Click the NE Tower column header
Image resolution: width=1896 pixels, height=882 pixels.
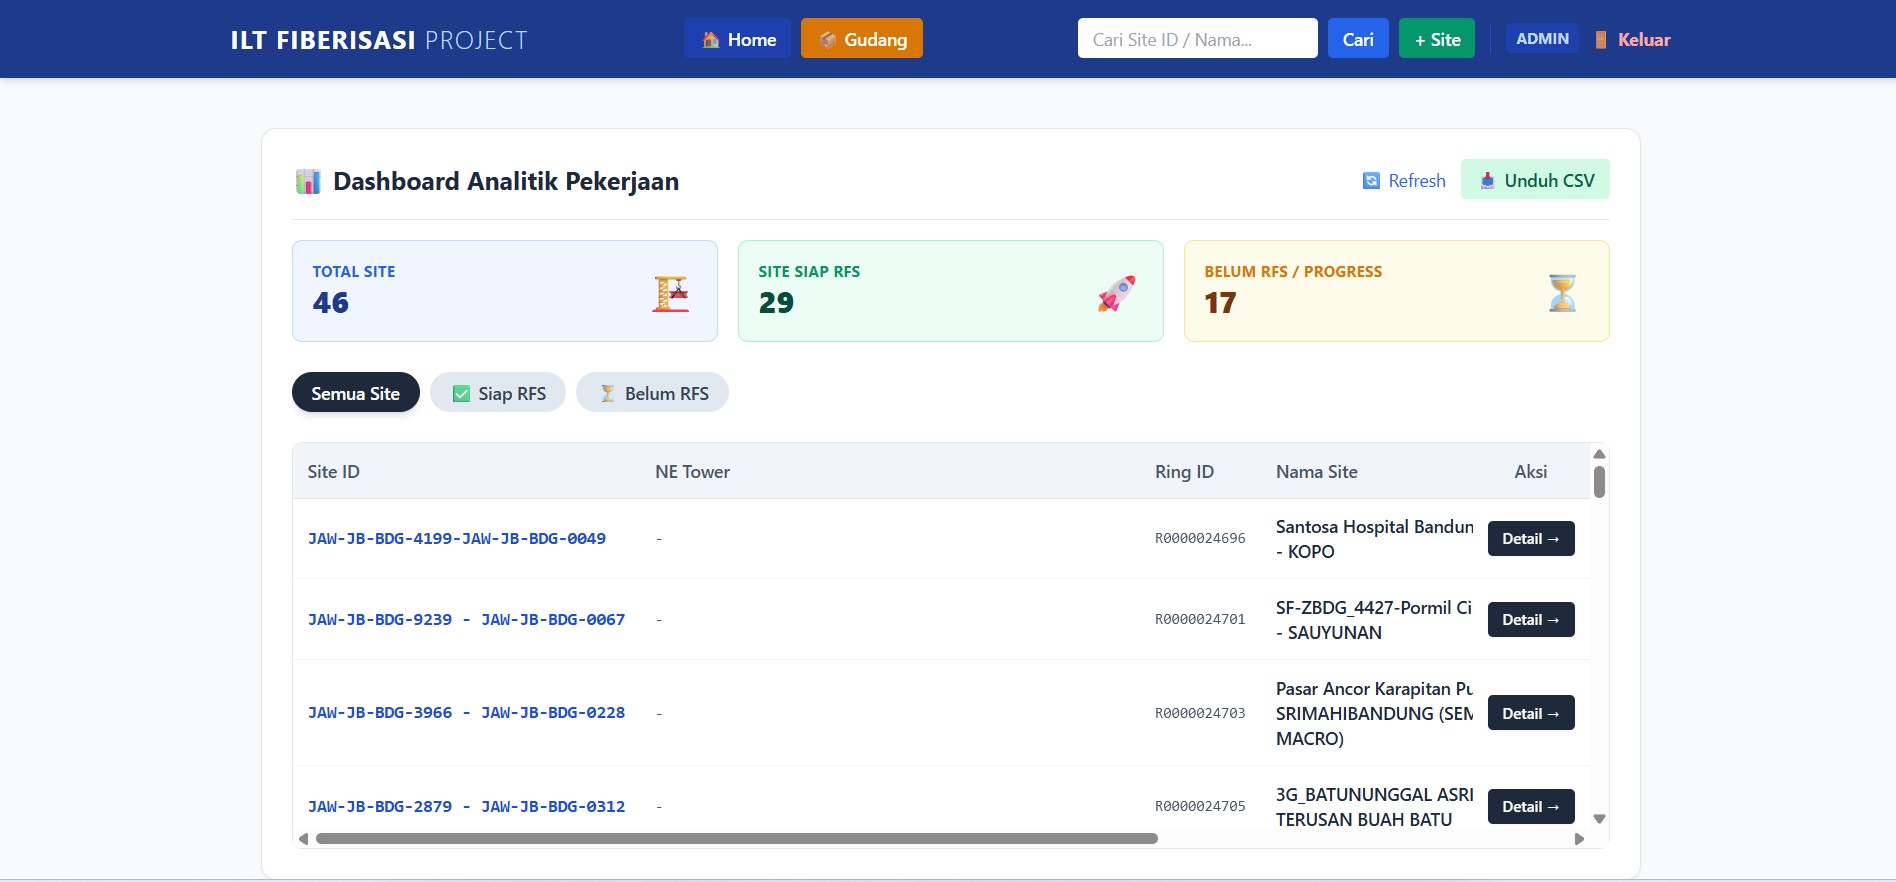(692, 471)
